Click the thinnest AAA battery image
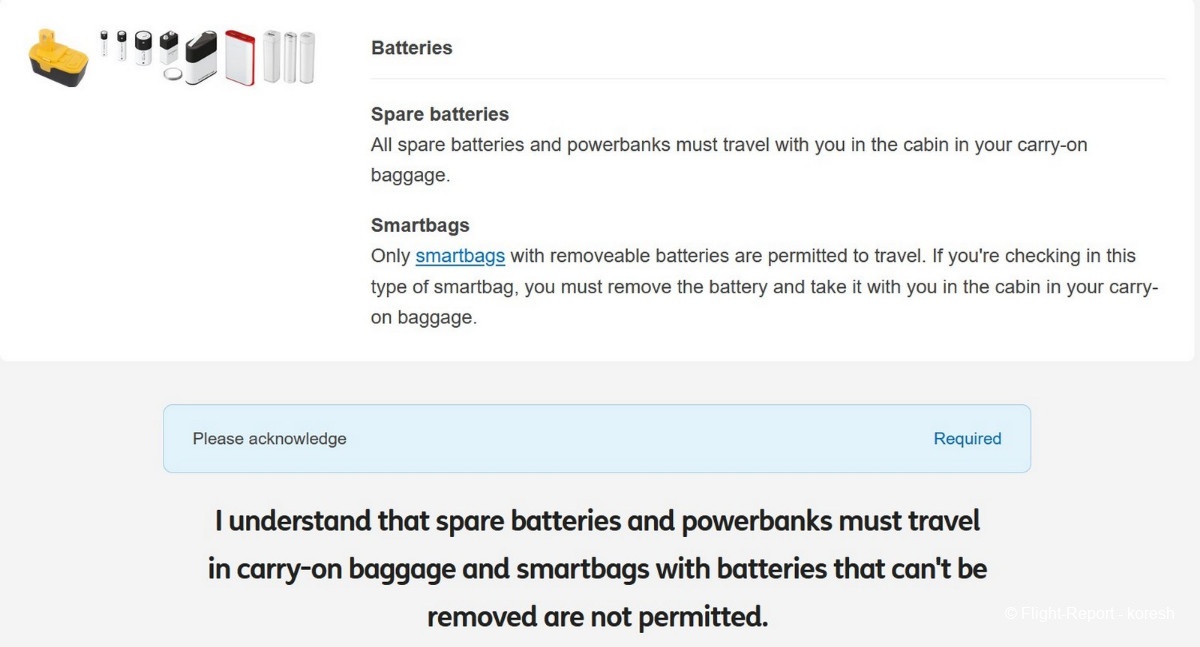Viewport: 1200px width, 647px height. 104,43
